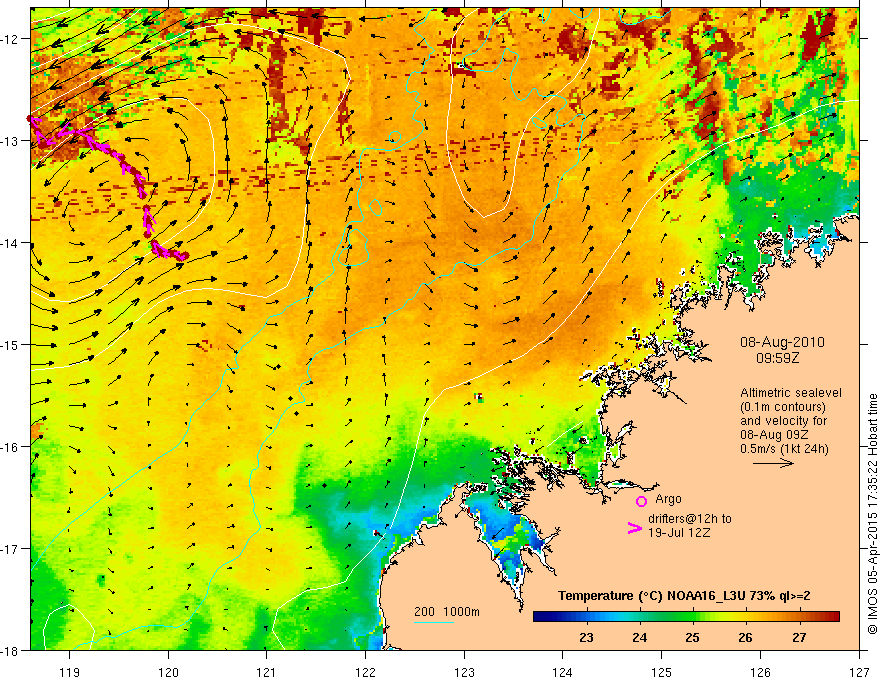This screenshot has width=880, height=680.
Task: Click latitude axis label -18
Action: 11,651
